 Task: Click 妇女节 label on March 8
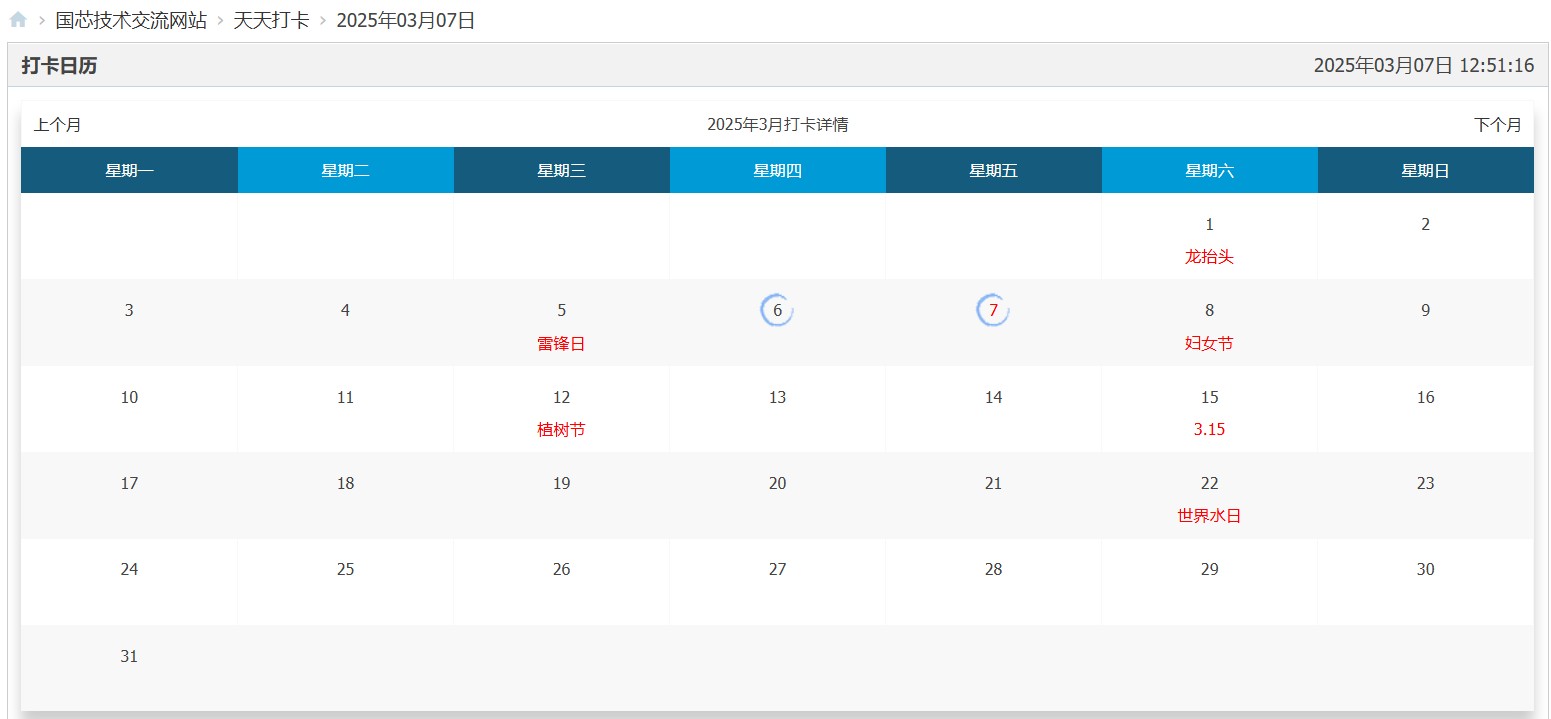pos(1209,343)
